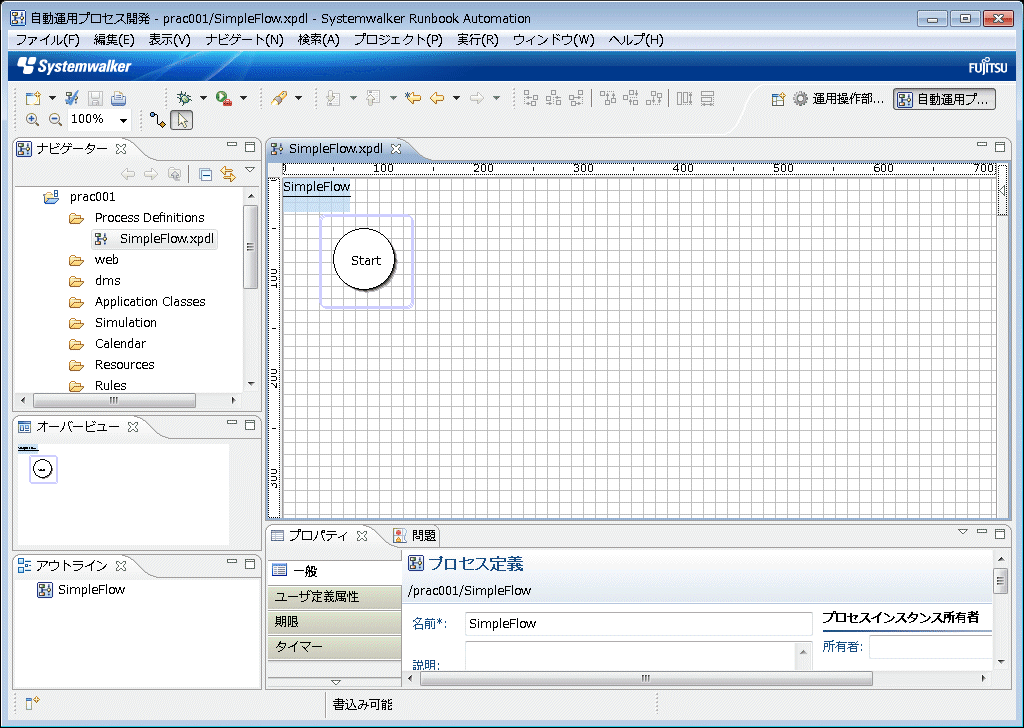
Task: Open the ファイル(F) menu
Action: point(48,40)
